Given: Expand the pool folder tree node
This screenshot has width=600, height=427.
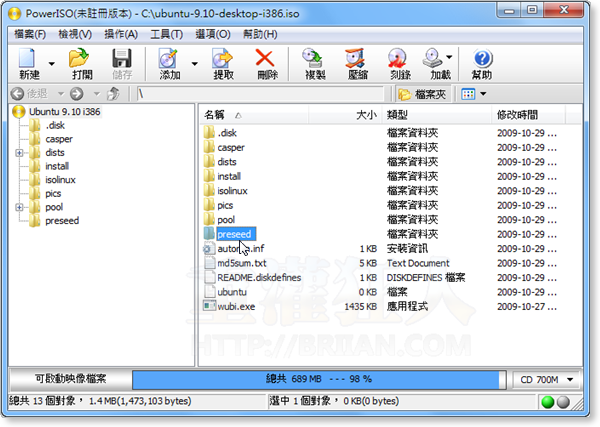Looking at the screenshot, I should (20, 207).
